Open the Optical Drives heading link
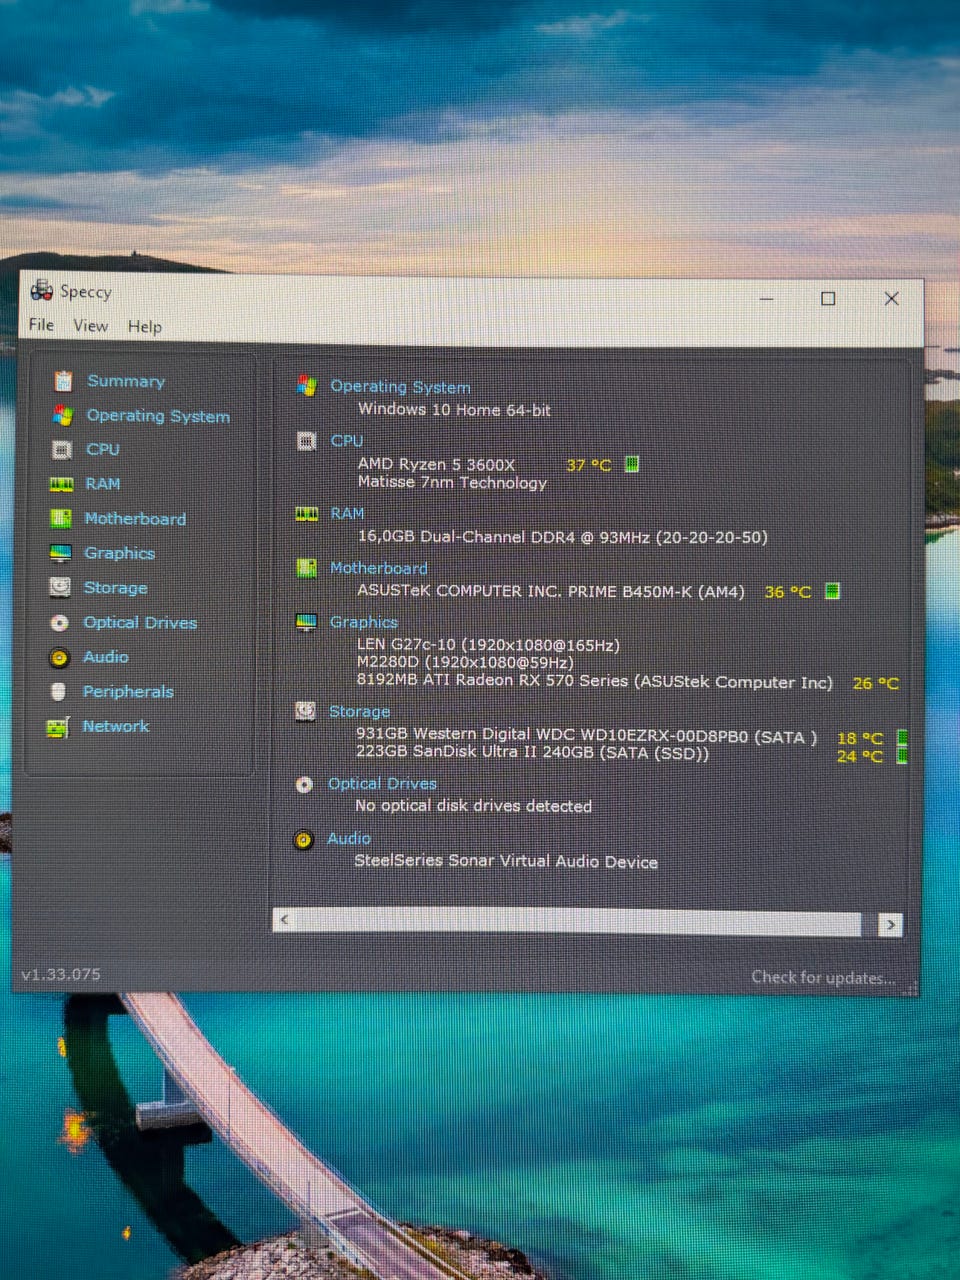960x1280 pixels. click(x=382, y=784)
